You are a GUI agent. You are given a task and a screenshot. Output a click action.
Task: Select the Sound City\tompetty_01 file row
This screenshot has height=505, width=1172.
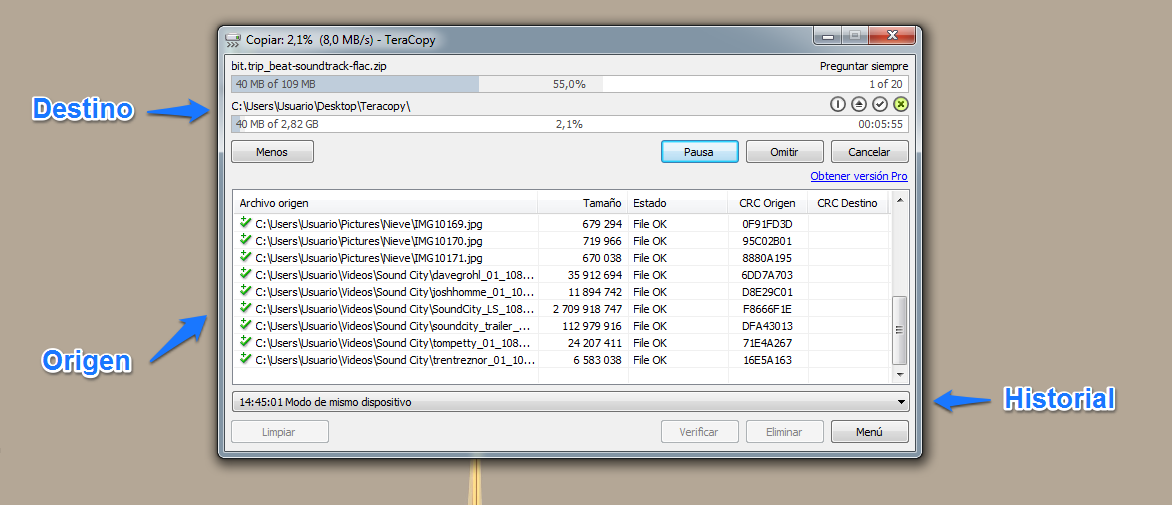[x=562, y=343]
